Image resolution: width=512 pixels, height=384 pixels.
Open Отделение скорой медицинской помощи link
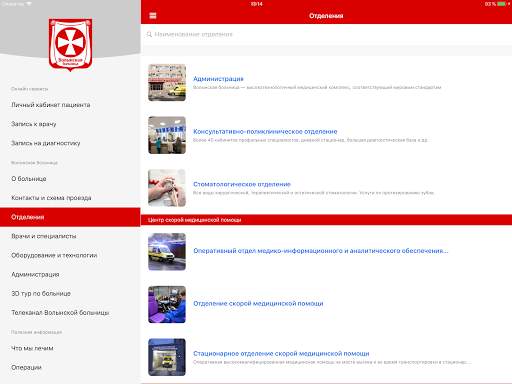[258, 303]
